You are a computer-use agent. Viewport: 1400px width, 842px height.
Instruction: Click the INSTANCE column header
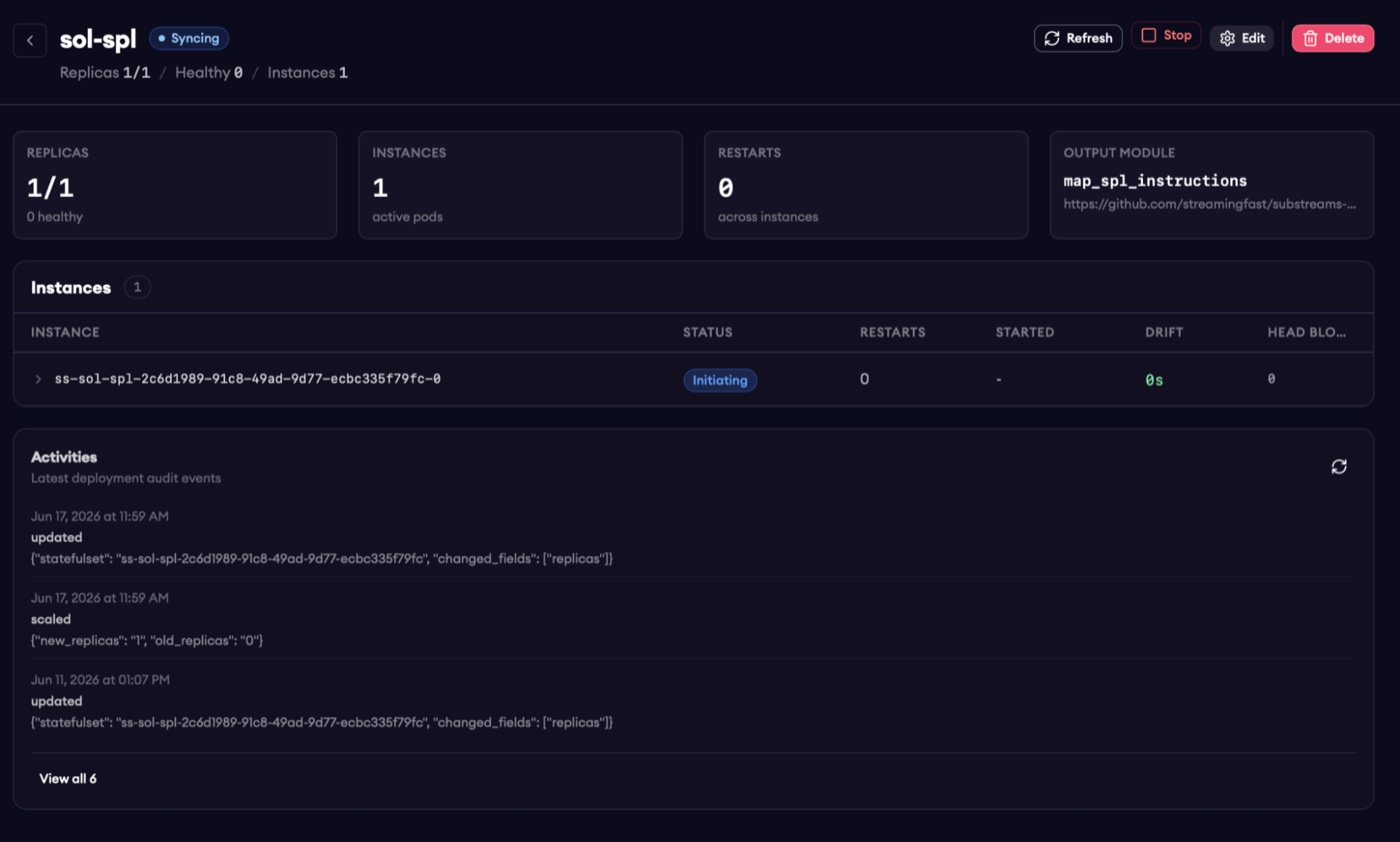(65, 332)
